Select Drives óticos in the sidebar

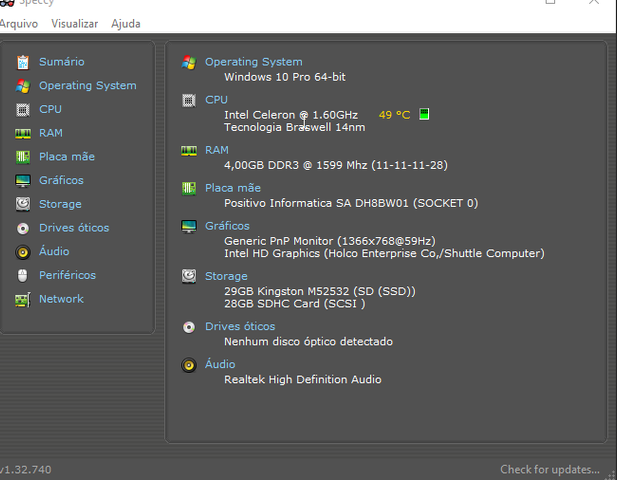(x=74, y=228)
